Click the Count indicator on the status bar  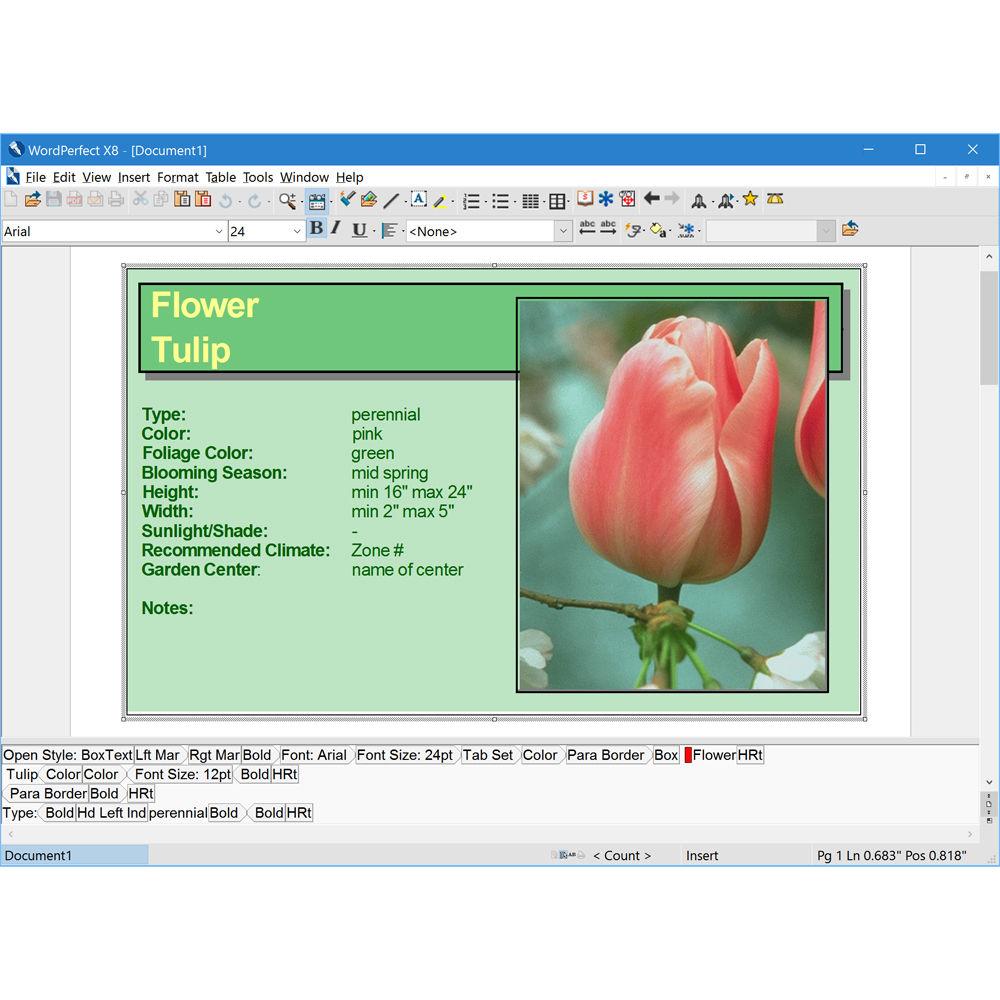pyautogui.click(x=623, y=855)
